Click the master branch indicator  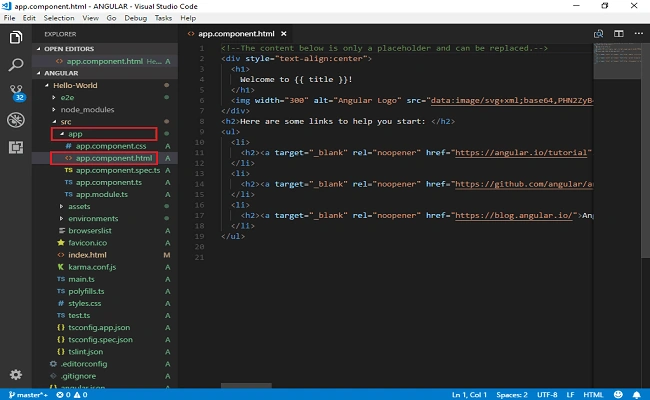tap(28, 395)
